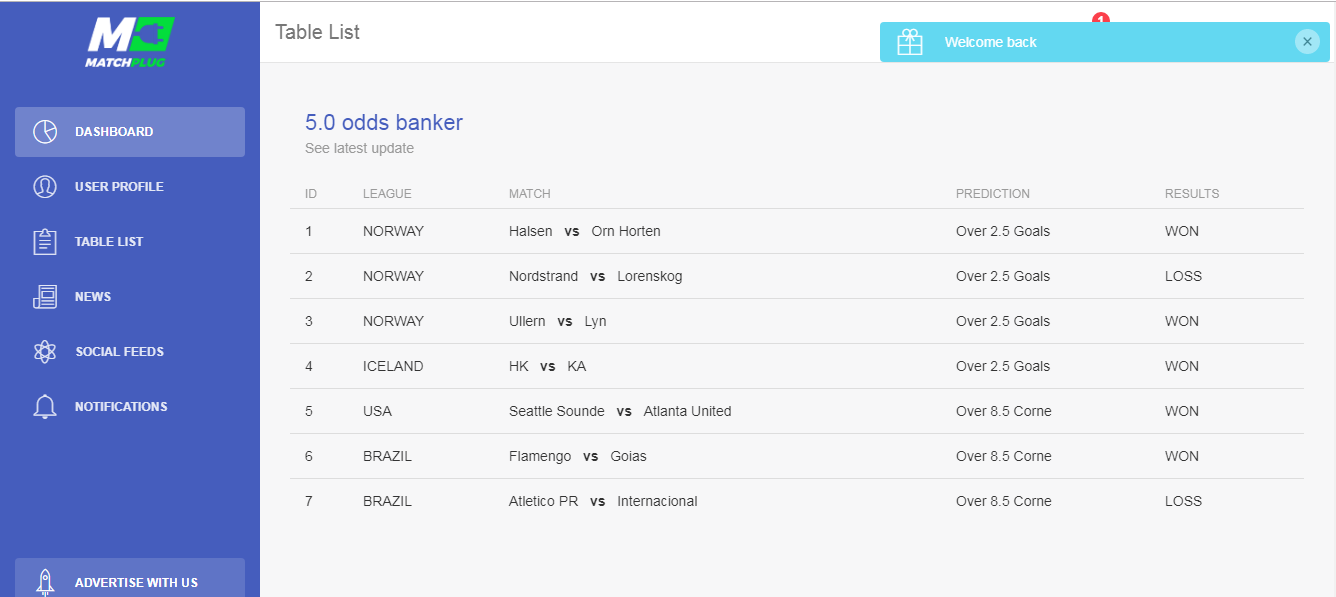This screenshot has width=1336, height=597.
Task: Click the Dashboard pie chart icon
Action: (x=45, y=132)
